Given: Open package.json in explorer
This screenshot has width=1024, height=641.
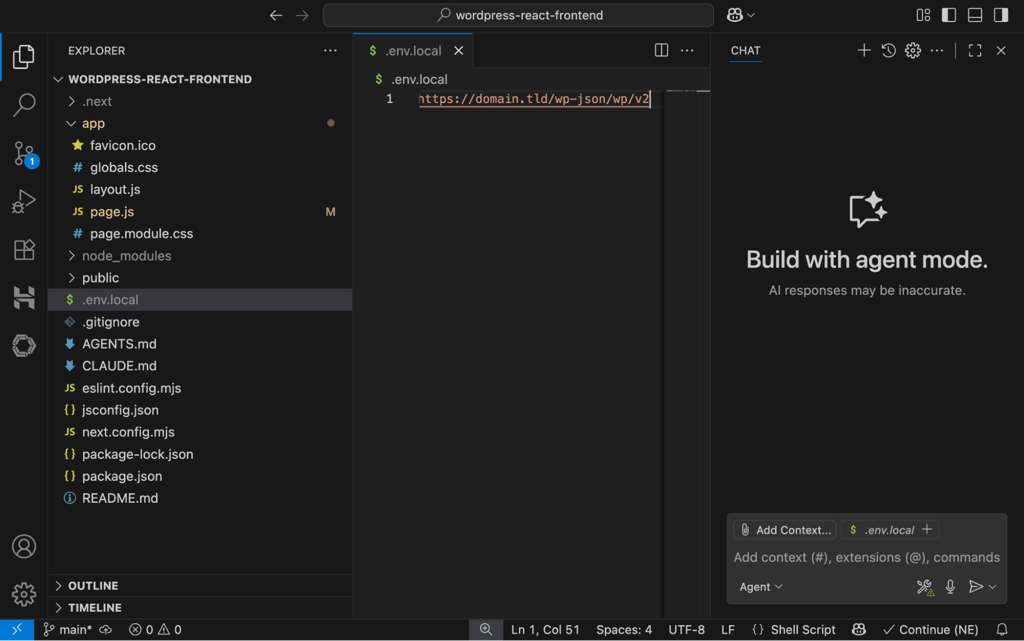Looking at the screenshot, I should tap(200, 476).
